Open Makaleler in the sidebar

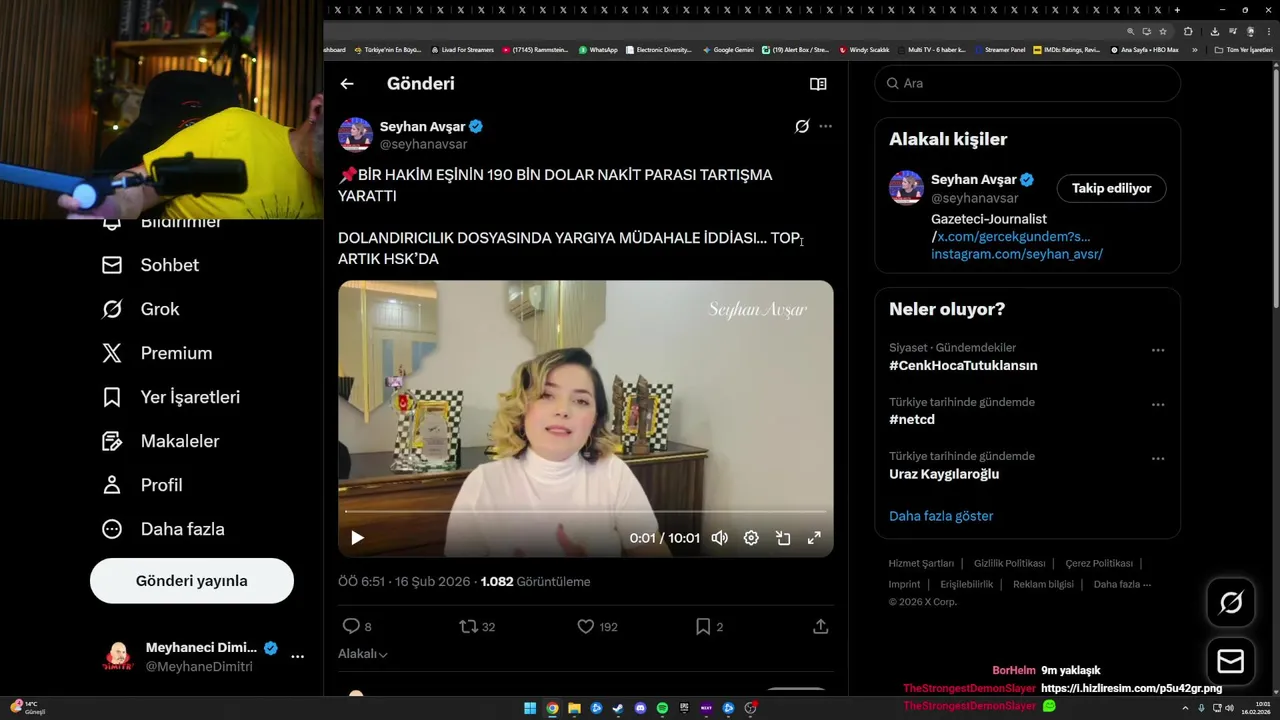(x=160, y=441)
